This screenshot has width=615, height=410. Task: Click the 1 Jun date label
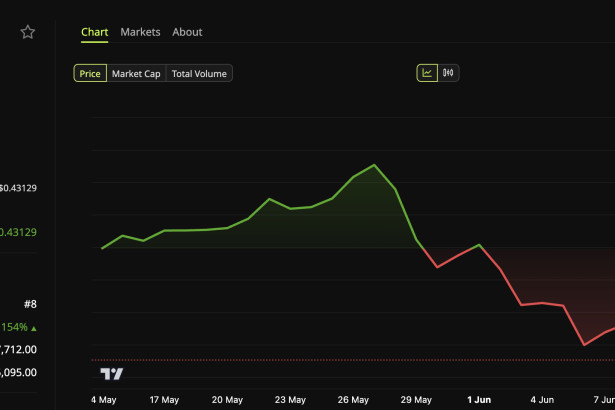tap(479, 400)
